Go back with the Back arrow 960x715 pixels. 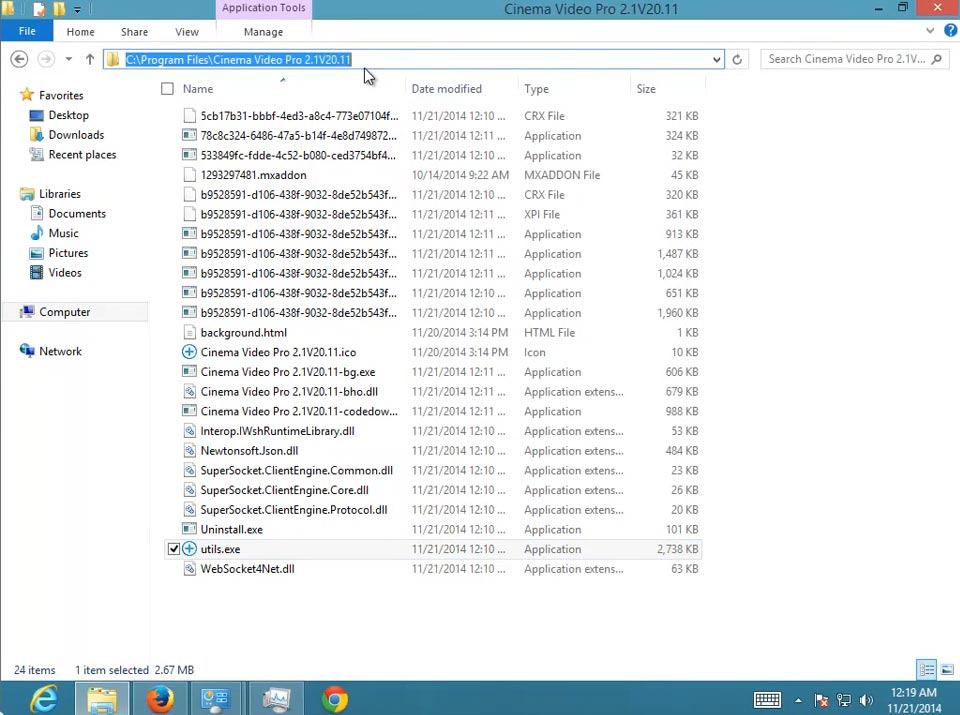20,59
